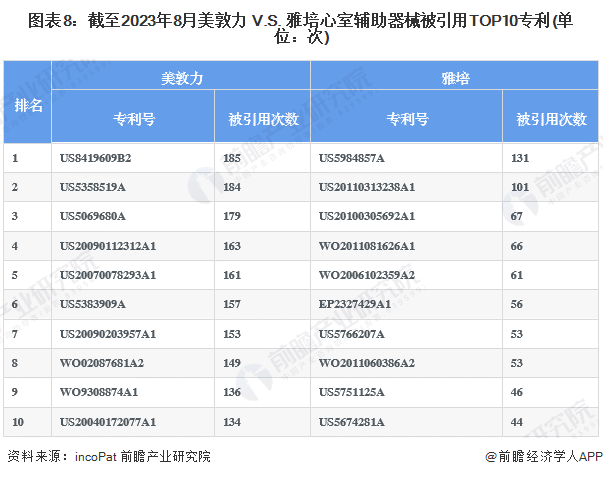Click citation count 44
This screenshot has width=603, height=477.
516,422
